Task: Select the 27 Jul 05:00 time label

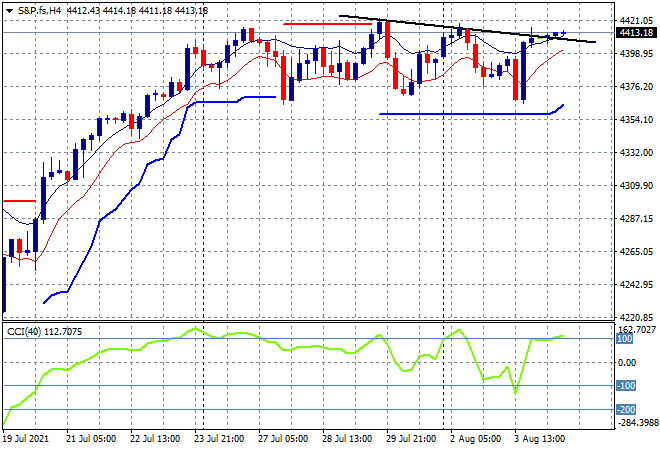Action: pos(283,439)
